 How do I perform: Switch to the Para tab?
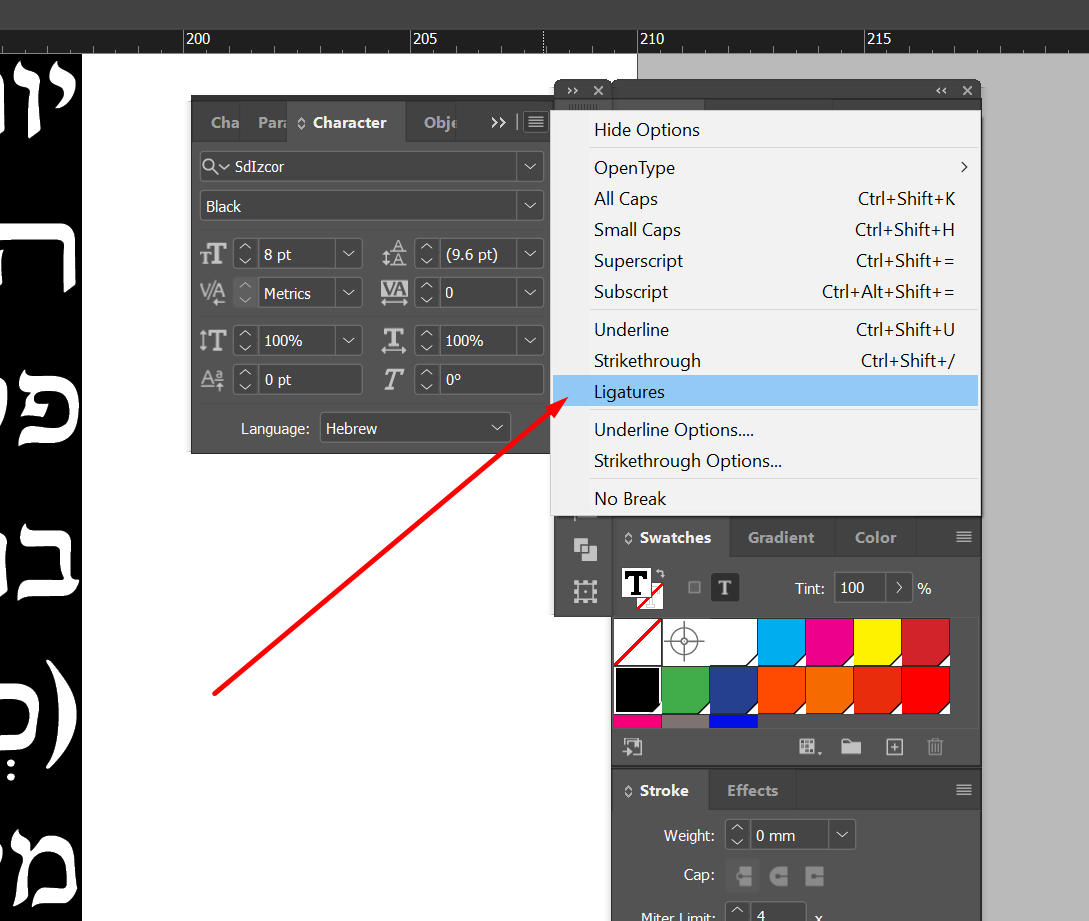(272, 122)
